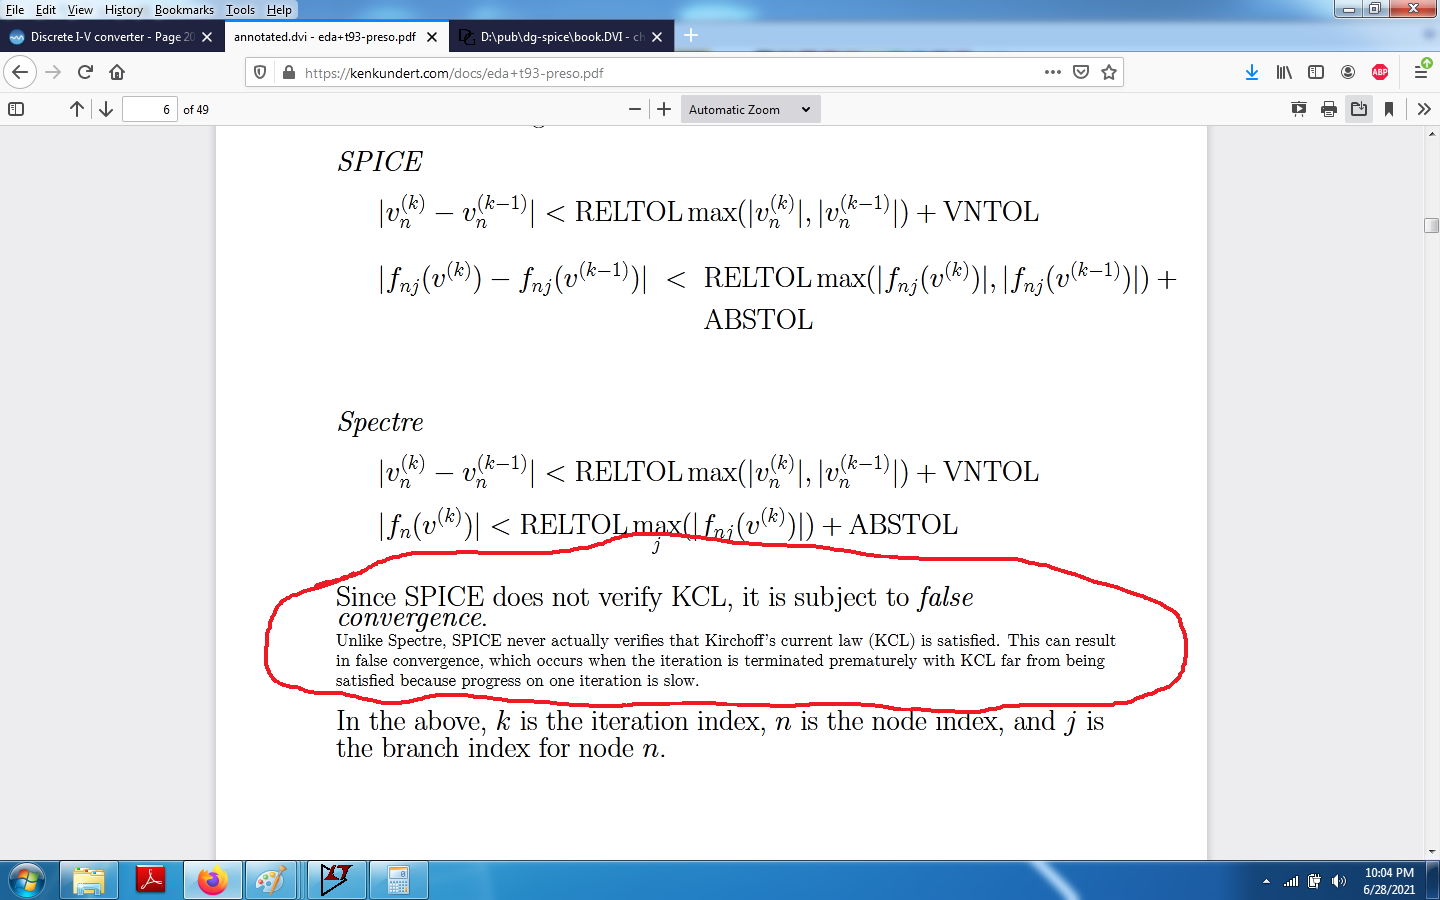This screenshot has height=900, width=1440.
Task: Open the Edit menu
Action: pyautogui.click(x=46, y=10)
